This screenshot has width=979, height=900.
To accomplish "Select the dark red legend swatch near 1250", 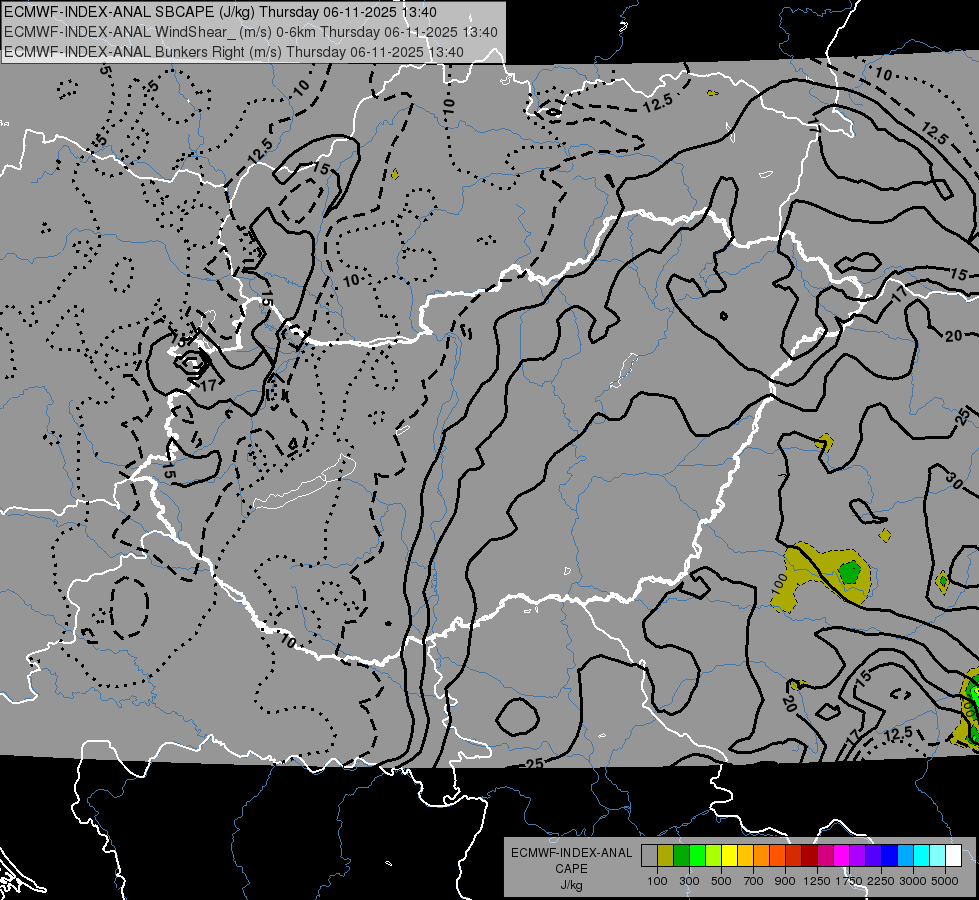I will (809, 856).
